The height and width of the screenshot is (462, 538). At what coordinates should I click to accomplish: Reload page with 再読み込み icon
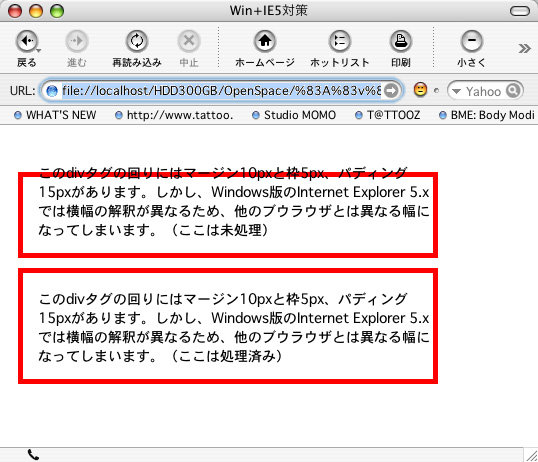click(x=137, y=41)
